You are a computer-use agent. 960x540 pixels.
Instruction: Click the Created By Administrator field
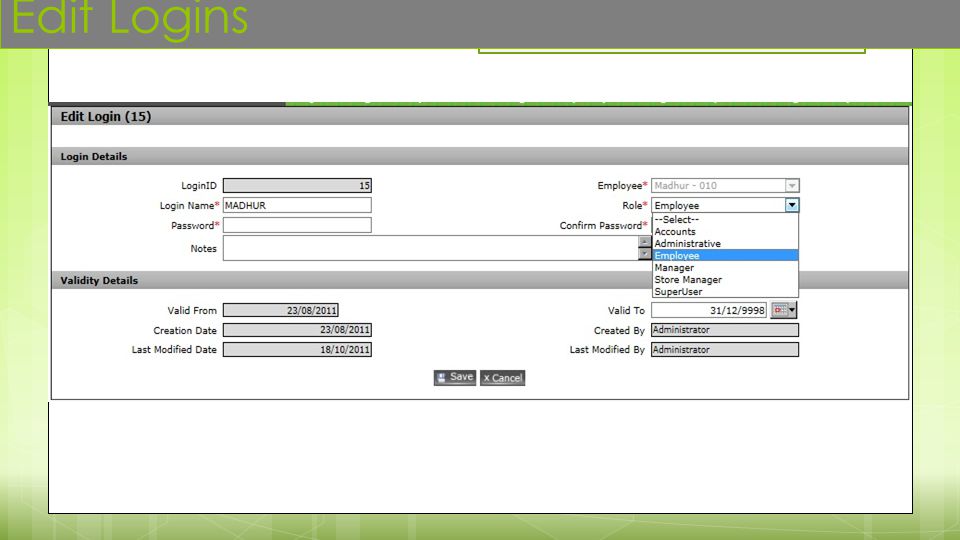coord(725,330)
